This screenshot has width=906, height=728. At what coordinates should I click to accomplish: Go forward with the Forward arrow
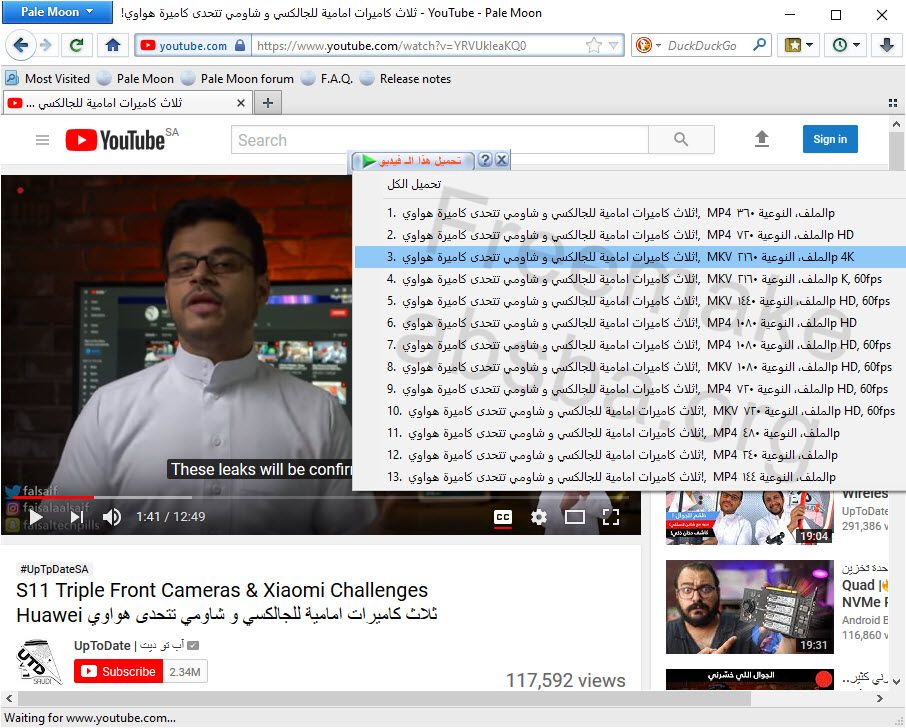[47, 45]
